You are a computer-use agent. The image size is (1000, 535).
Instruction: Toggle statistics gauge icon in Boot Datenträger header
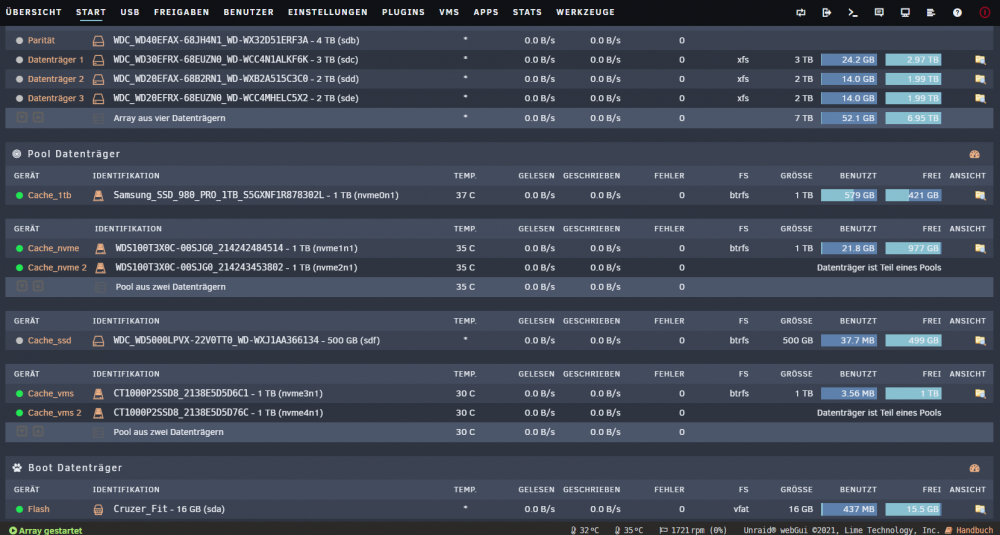(x=974, y=468)
